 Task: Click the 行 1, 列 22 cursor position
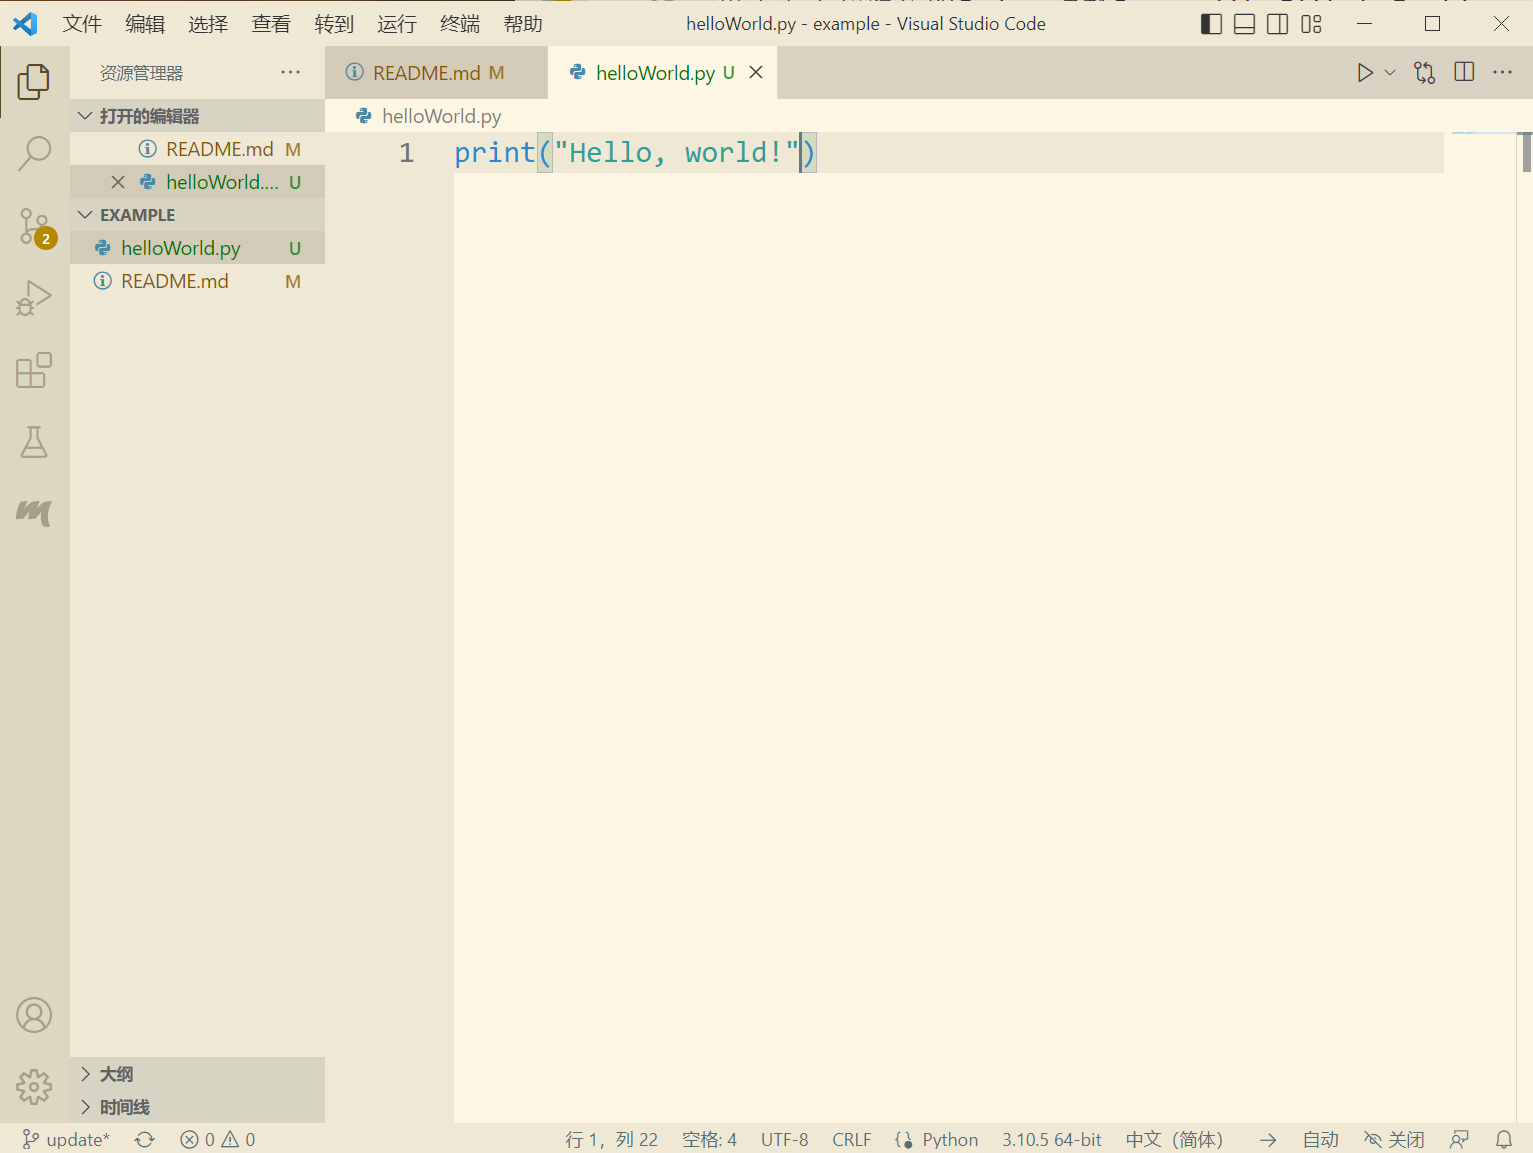(x=611, y=1139)
